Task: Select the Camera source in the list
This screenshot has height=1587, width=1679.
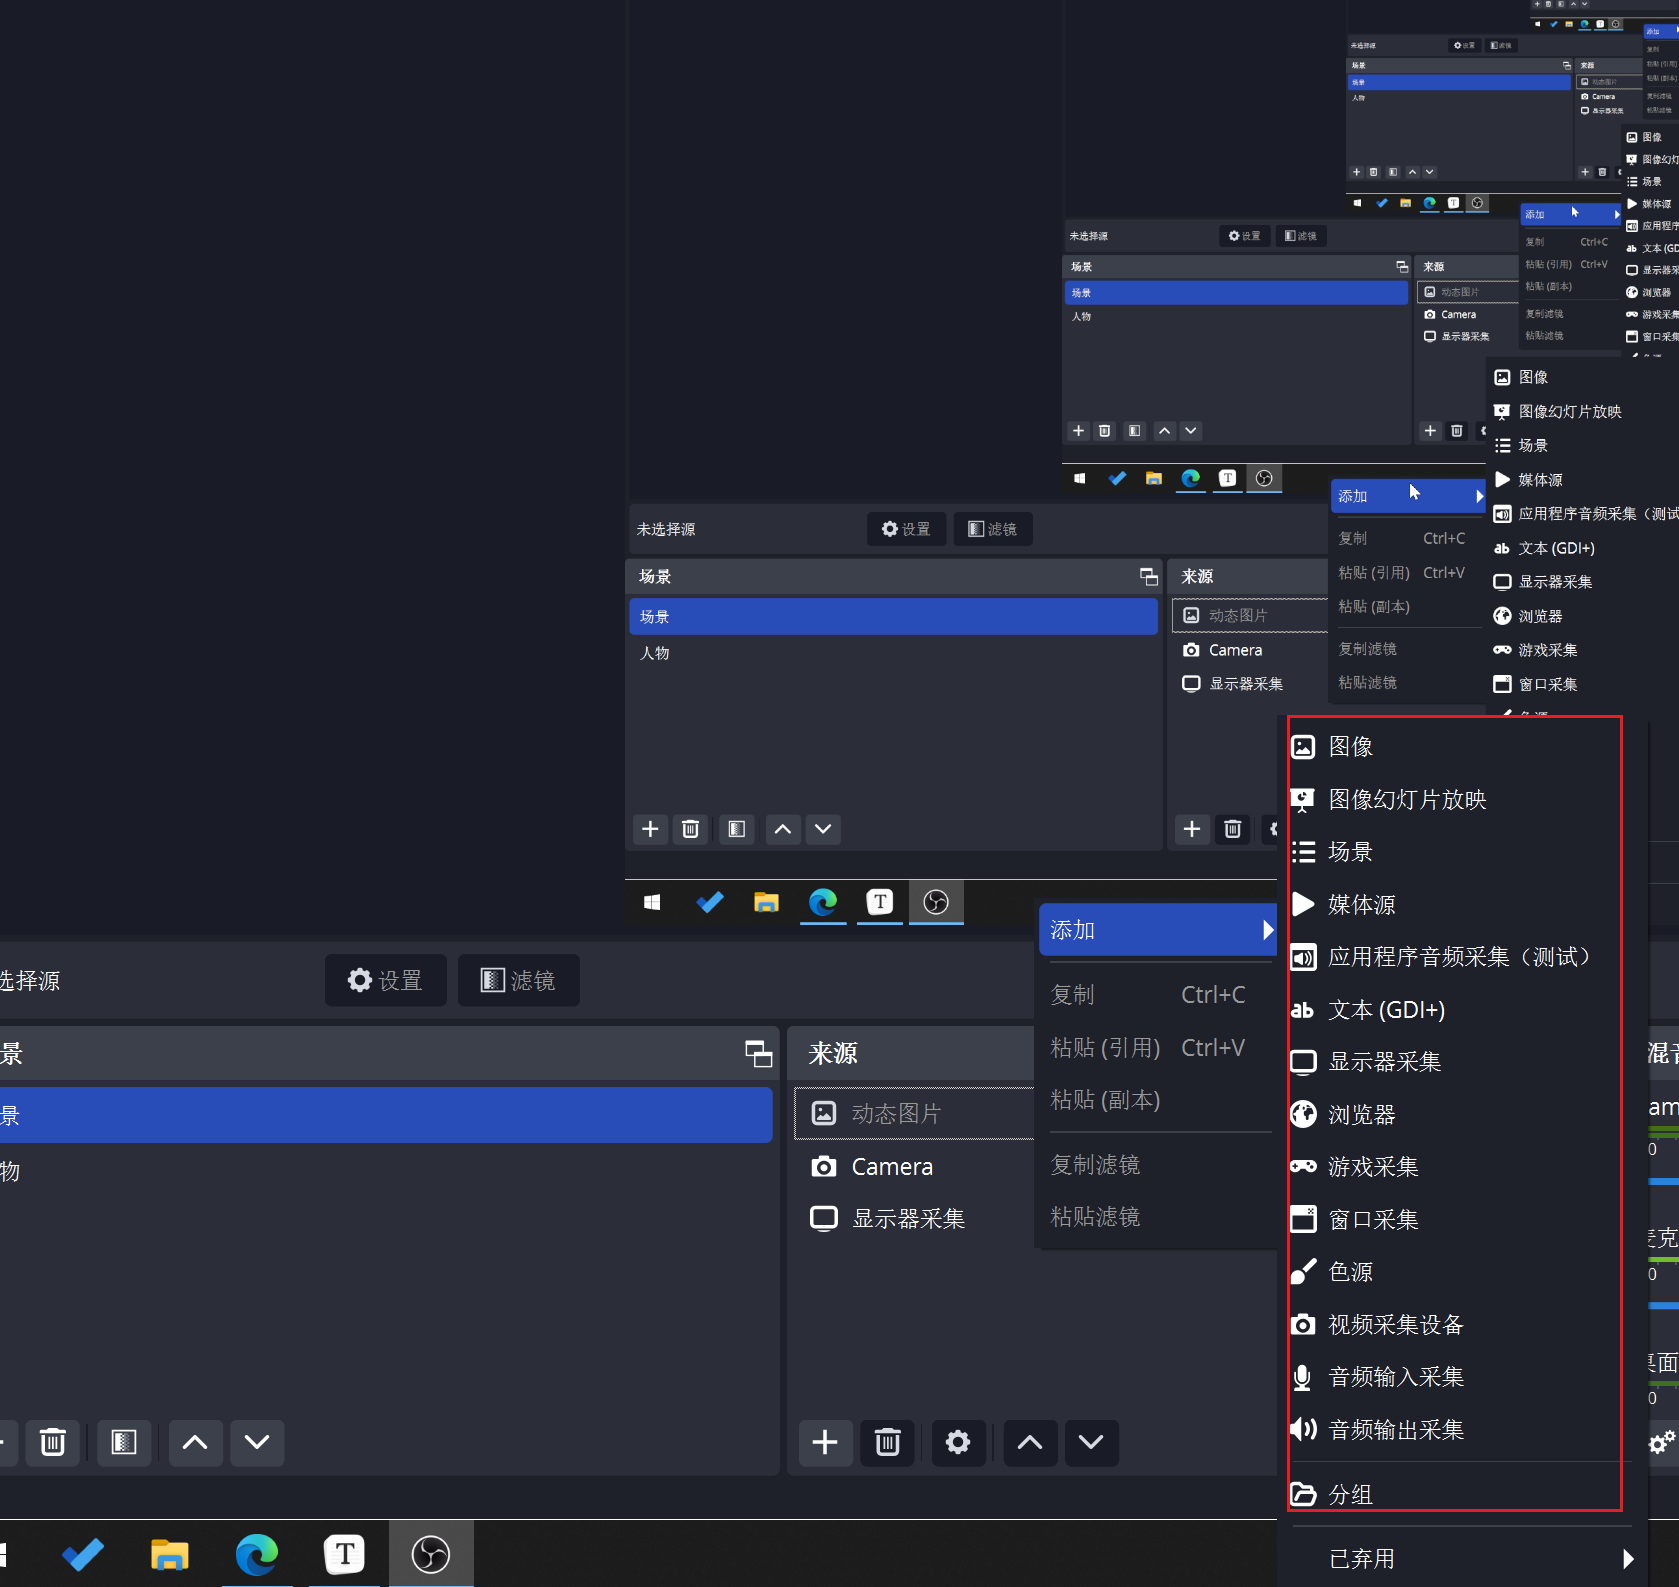Action: [x=891, y=1166]
